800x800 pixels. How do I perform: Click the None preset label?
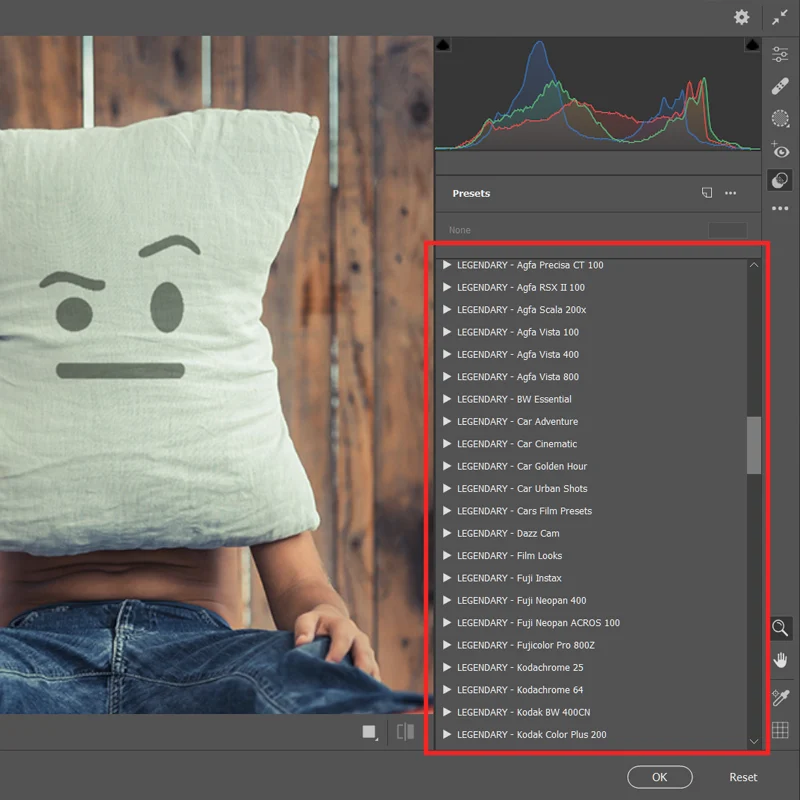click(459, 230)
